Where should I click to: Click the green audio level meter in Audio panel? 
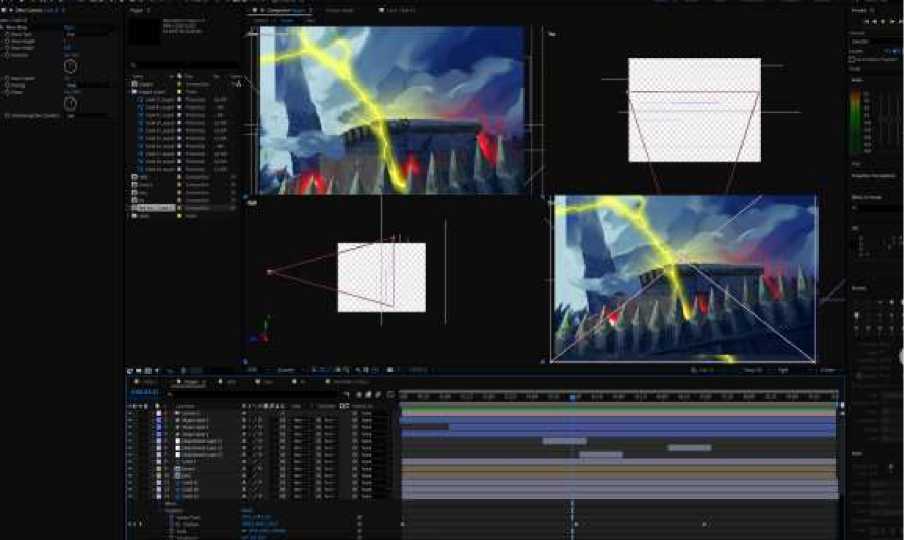coord(856,121)
